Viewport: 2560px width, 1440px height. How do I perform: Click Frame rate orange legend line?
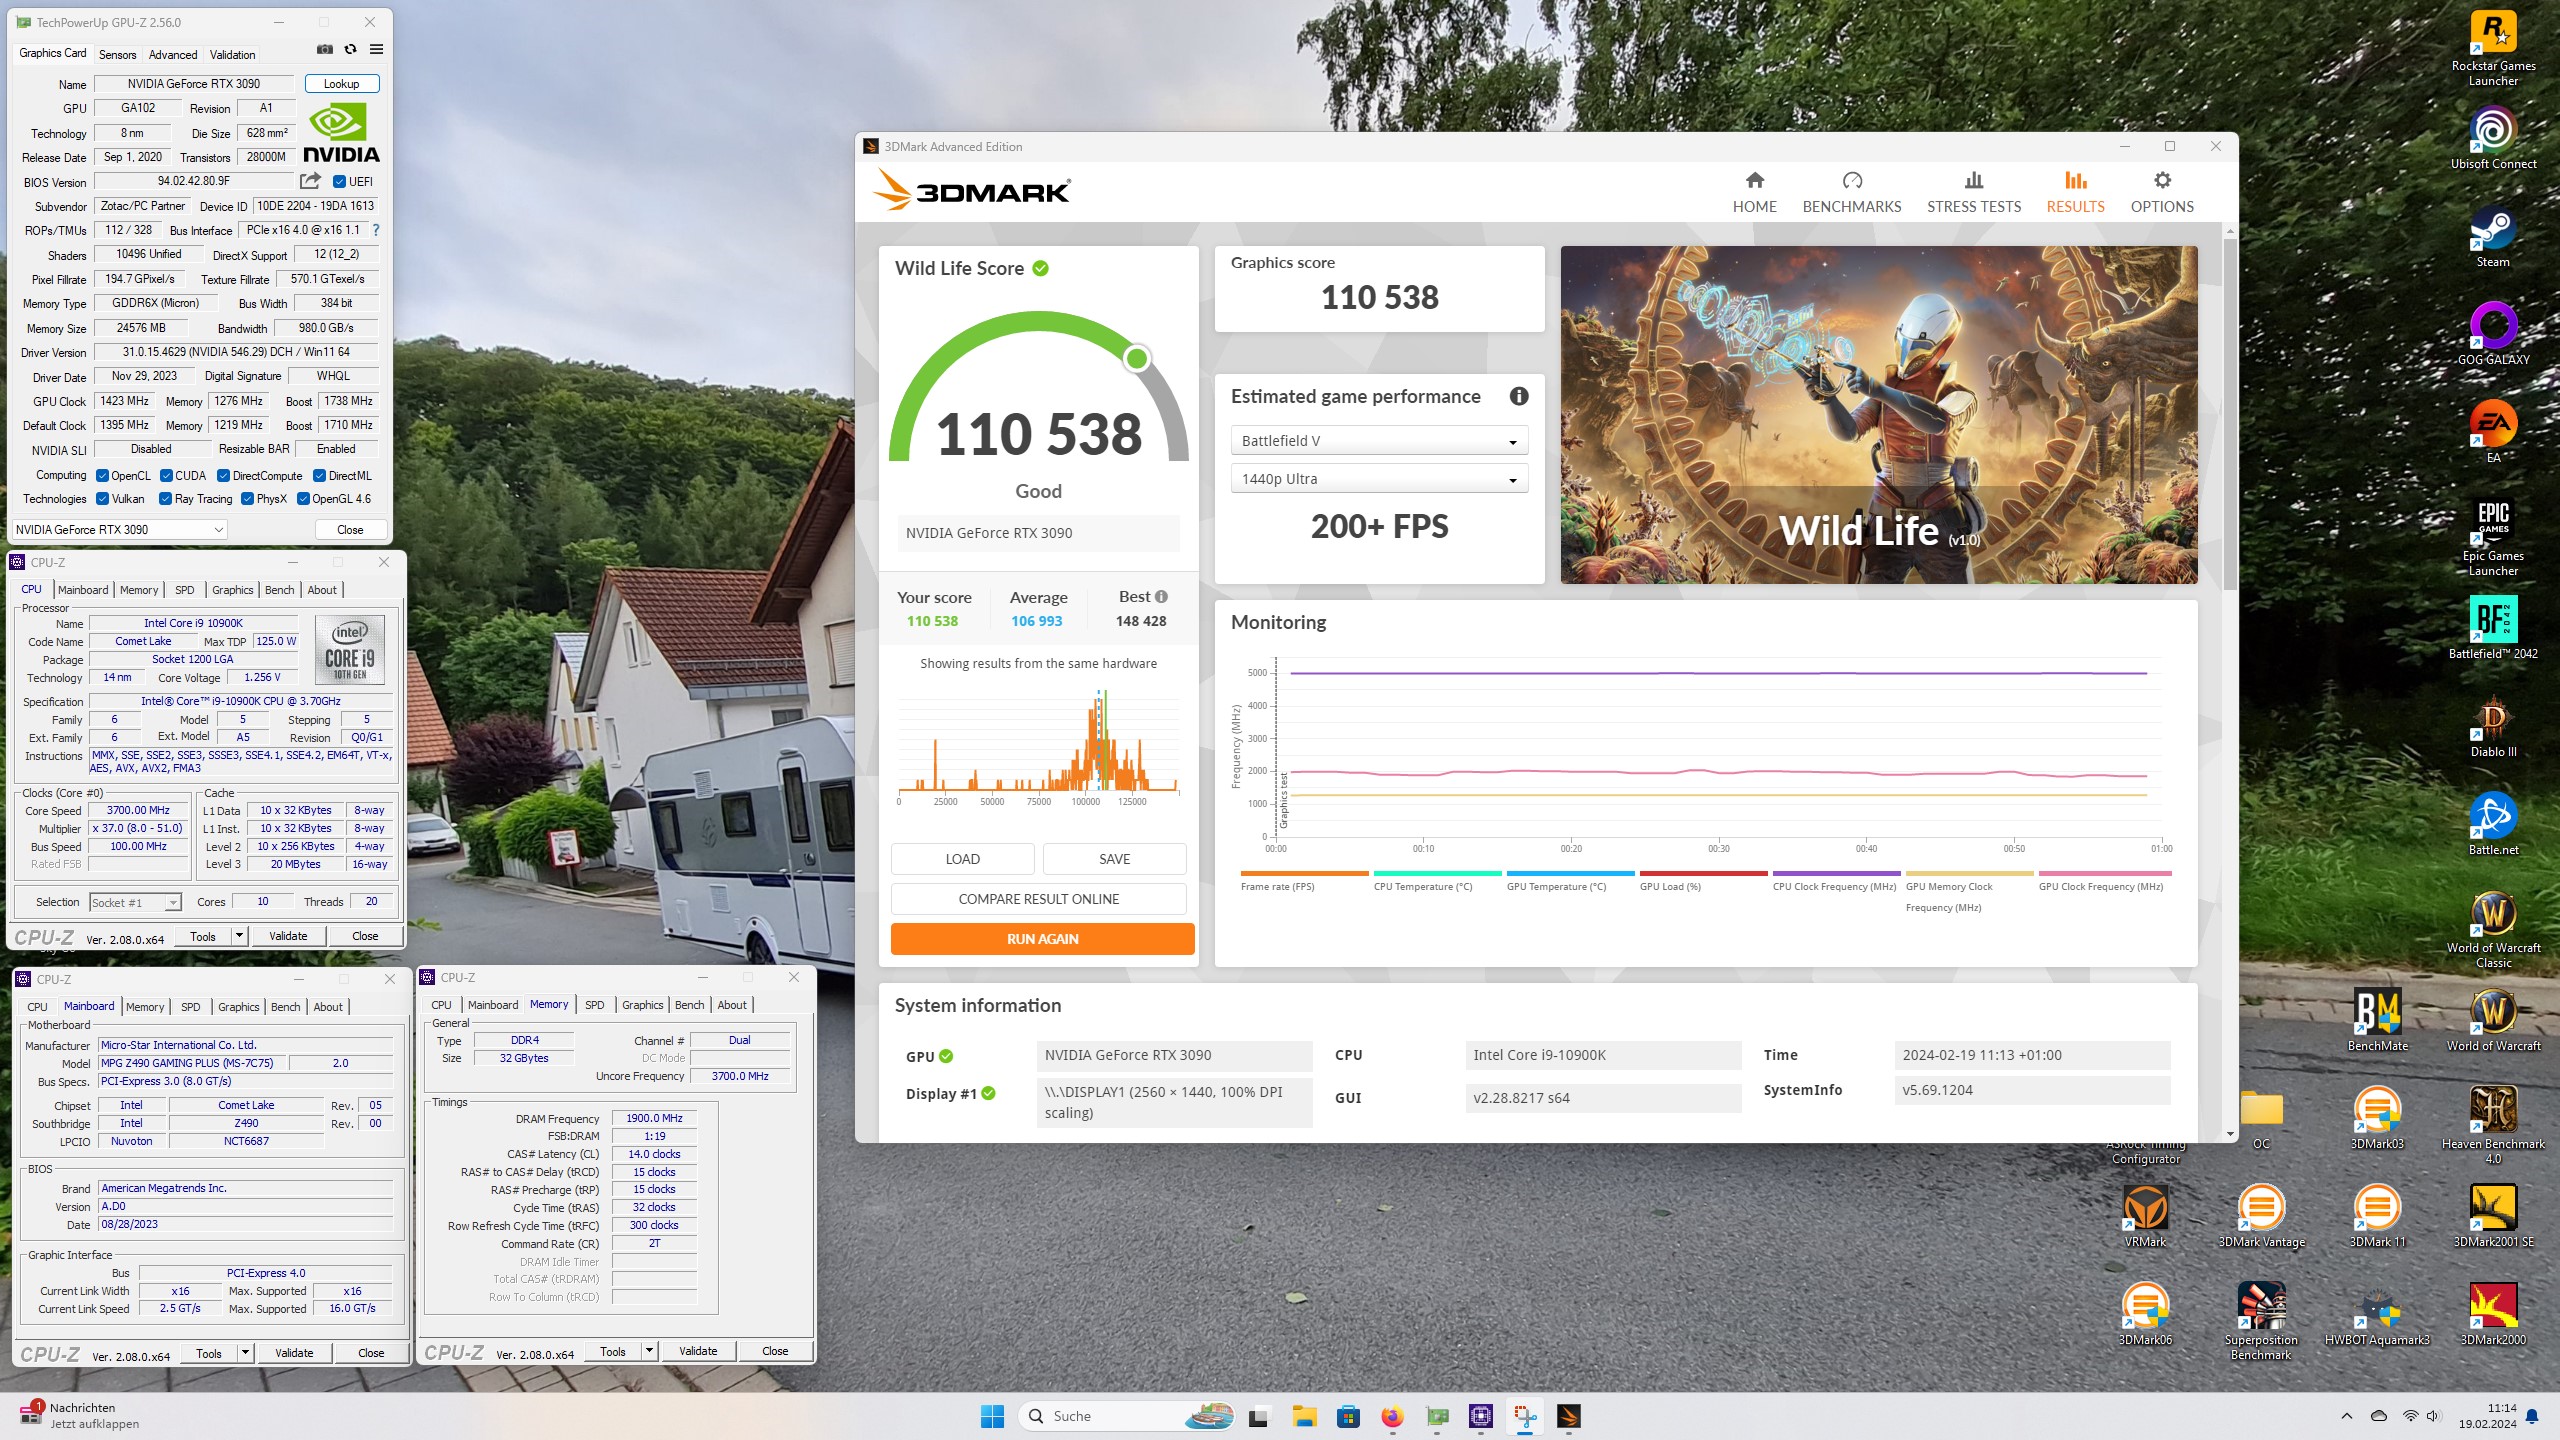[x=1303, y=873]
